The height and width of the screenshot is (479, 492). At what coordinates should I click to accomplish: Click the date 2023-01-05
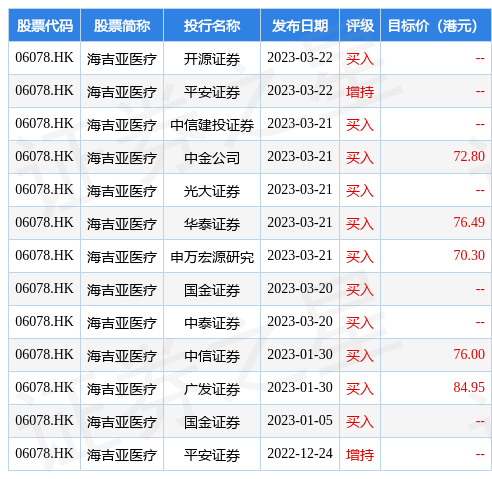(300, 421)
